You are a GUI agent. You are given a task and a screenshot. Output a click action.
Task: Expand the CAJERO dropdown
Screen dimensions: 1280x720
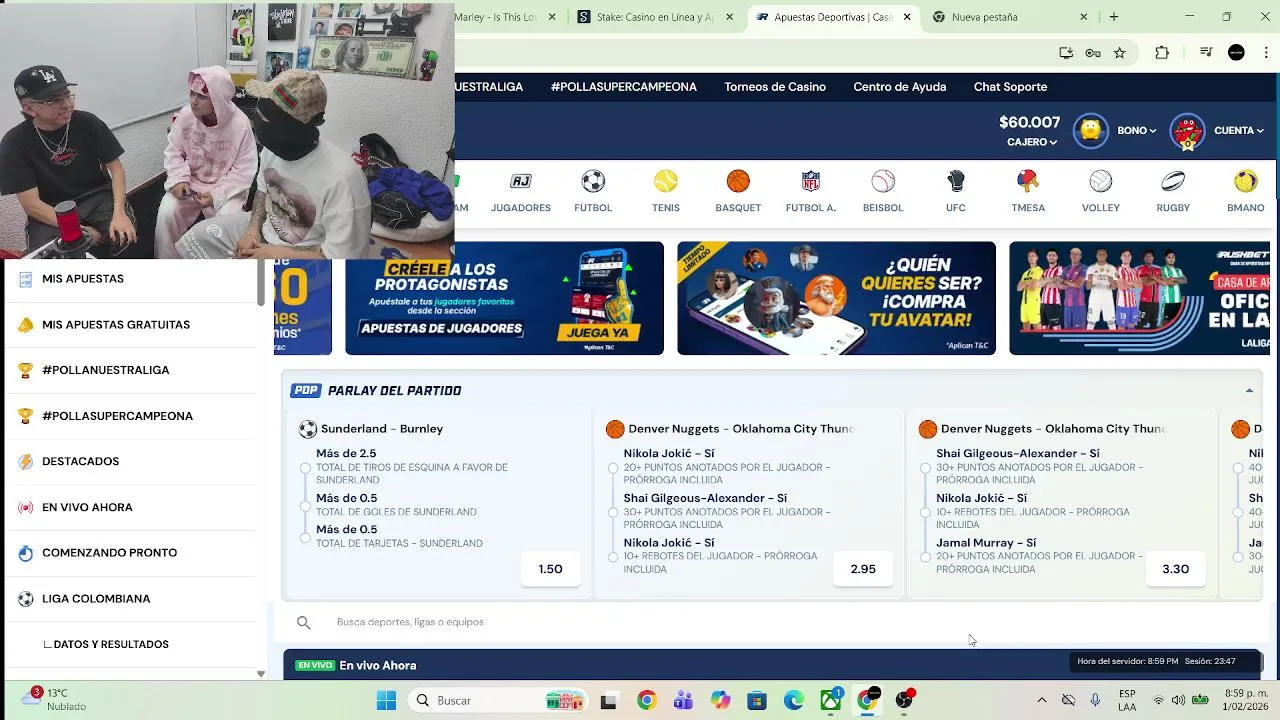pos(1032,142)
